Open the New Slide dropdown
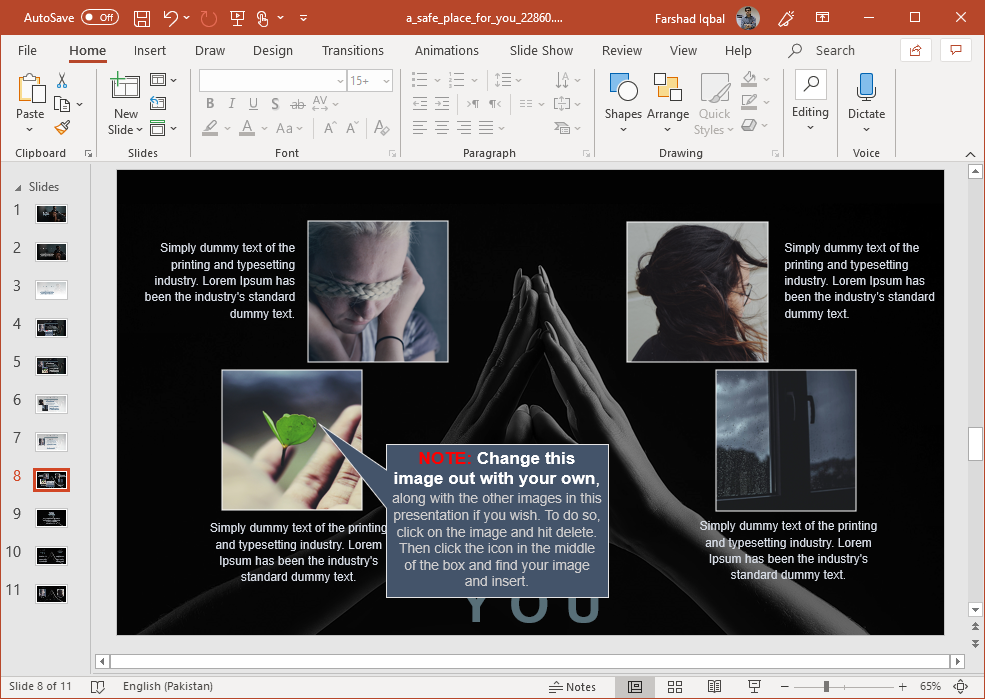The height and width of the screenshot is (699, 985). tap(126, 130)
